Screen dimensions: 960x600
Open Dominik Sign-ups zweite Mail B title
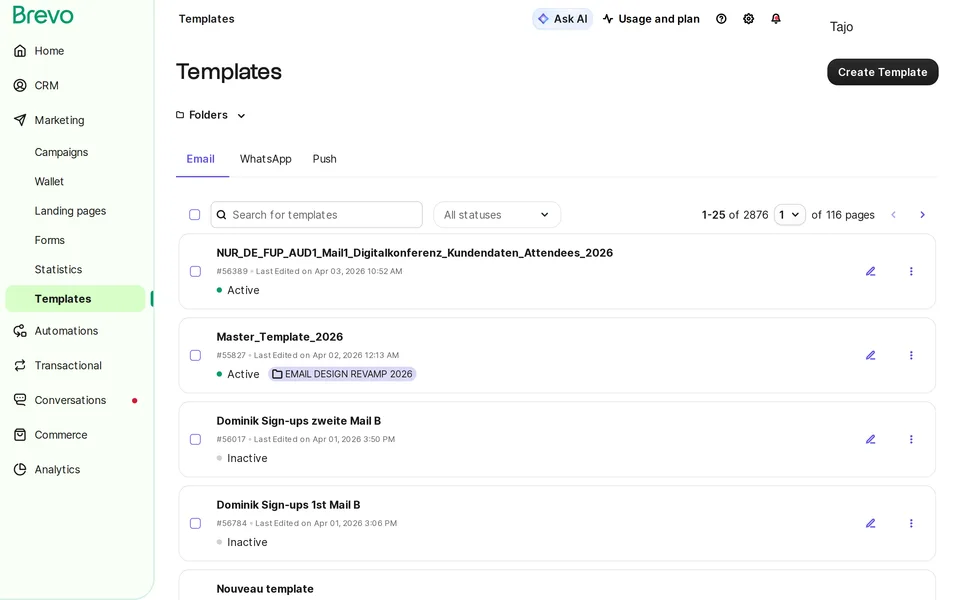point(298,421)
